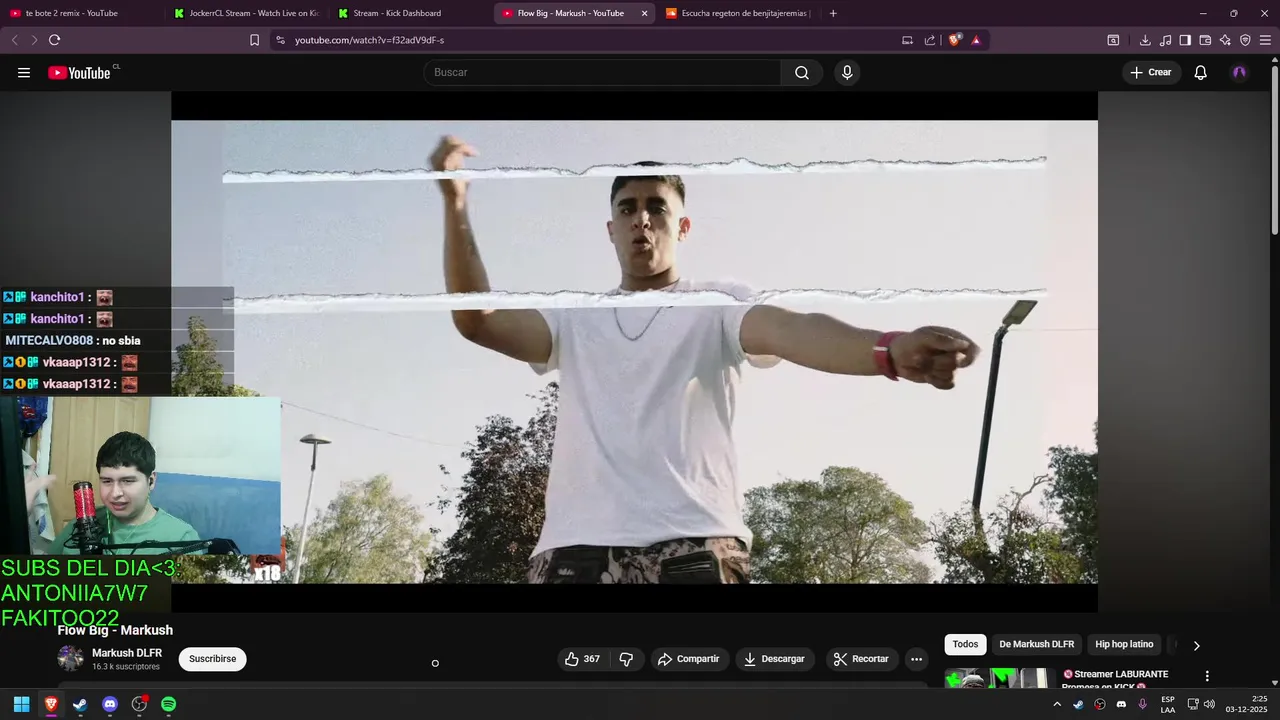The width and height of the screenshot is (1280, 720).
Task: Open Brave VPN shield icon
Action: click(x=1245, y=40)
